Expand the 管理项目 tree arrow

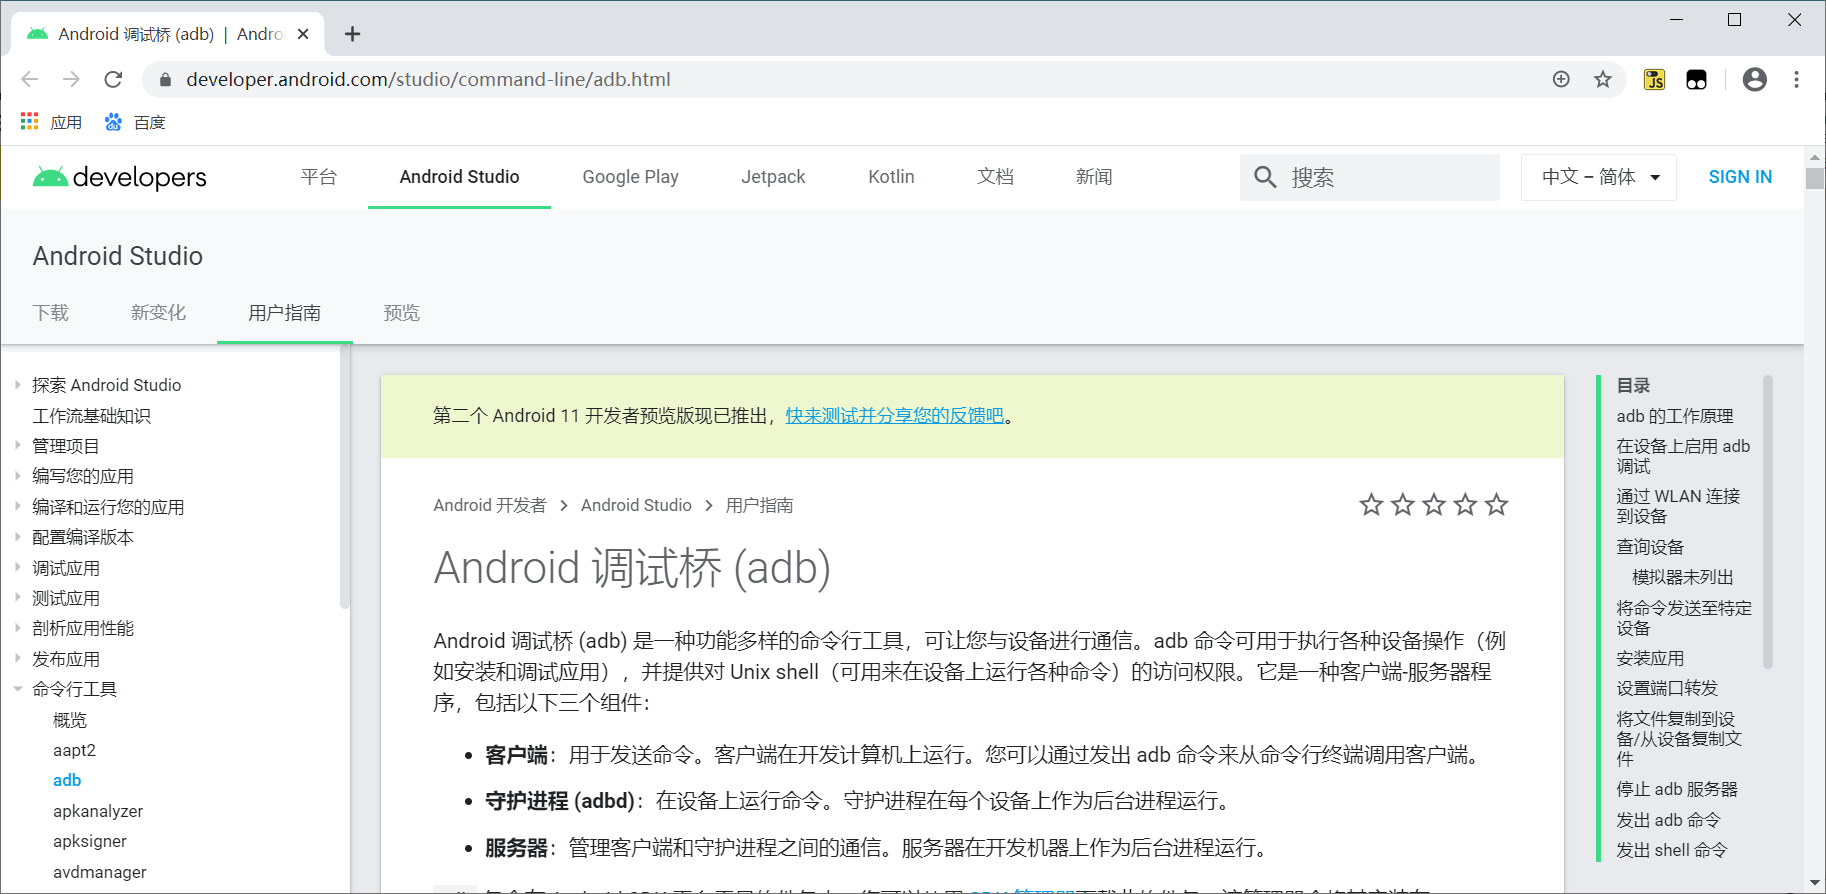pyautogui.click(x=17, y=446)
